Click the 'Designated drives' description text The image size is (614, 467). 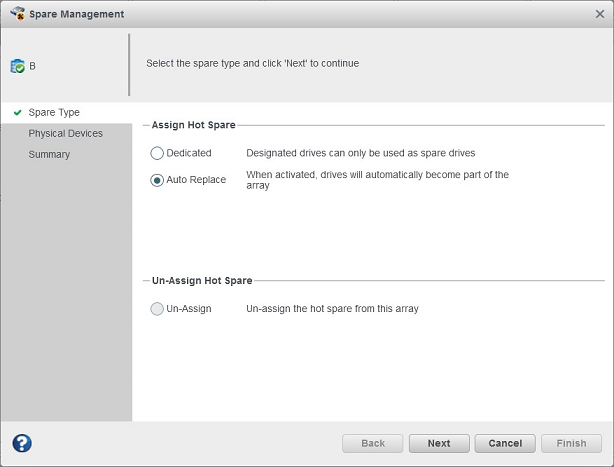[x=360, y=153]
